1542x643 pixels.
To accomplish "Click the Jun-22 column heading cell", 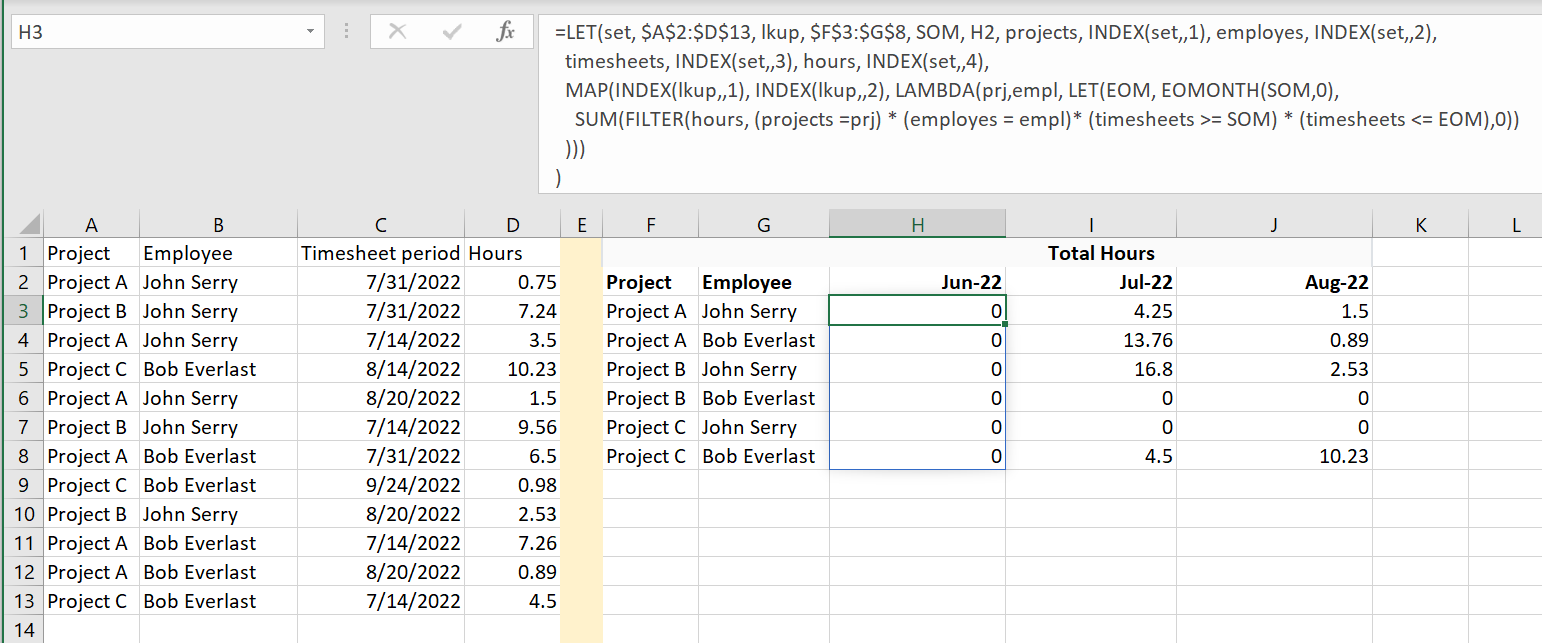I will [x=917, y=282].
